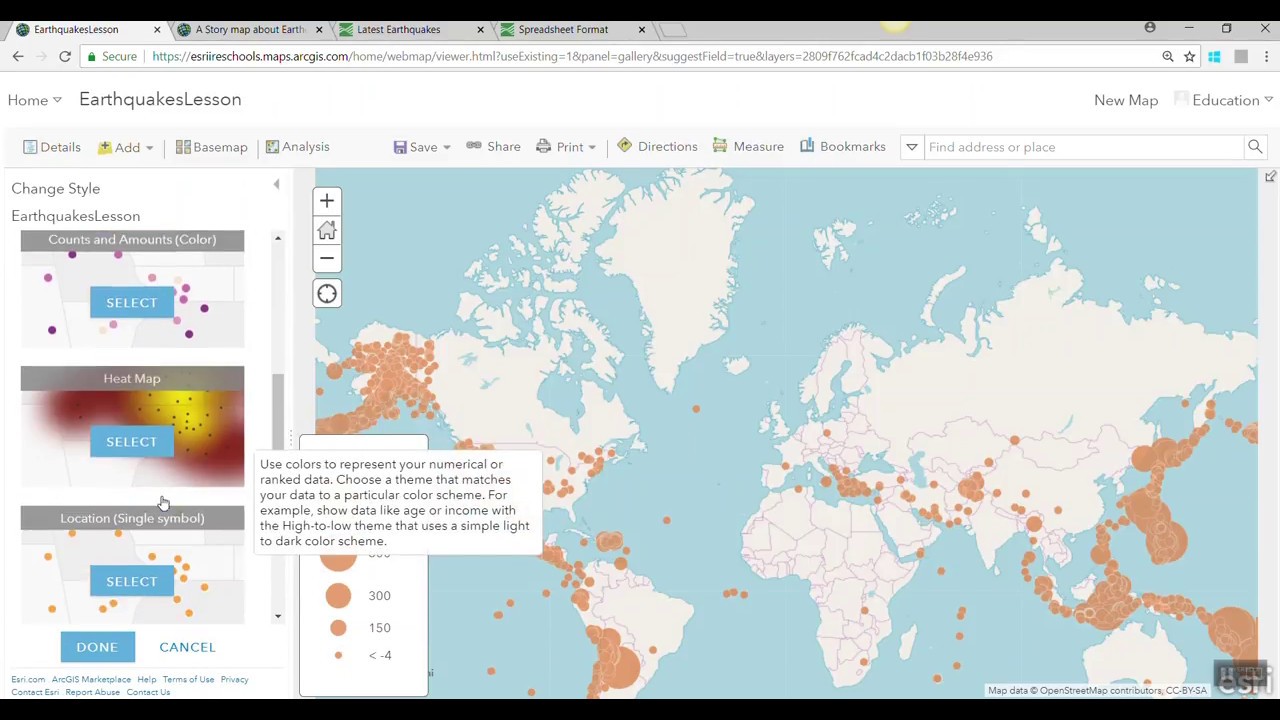Image resolution: width=1280 pixels, height=720 pixels.
Task: Open the Basemap gallery
Action: point(211,147)
